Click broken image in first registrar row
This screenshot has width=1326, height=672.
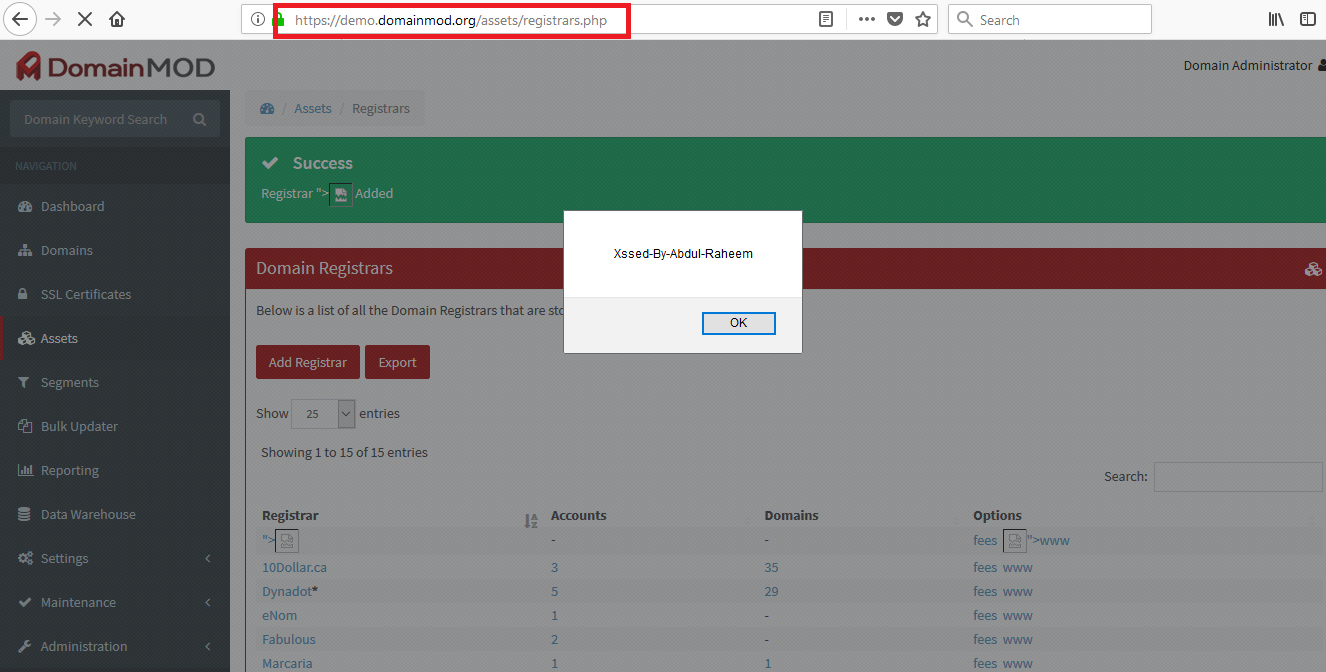pyautogui.click(x=287, y=541)
